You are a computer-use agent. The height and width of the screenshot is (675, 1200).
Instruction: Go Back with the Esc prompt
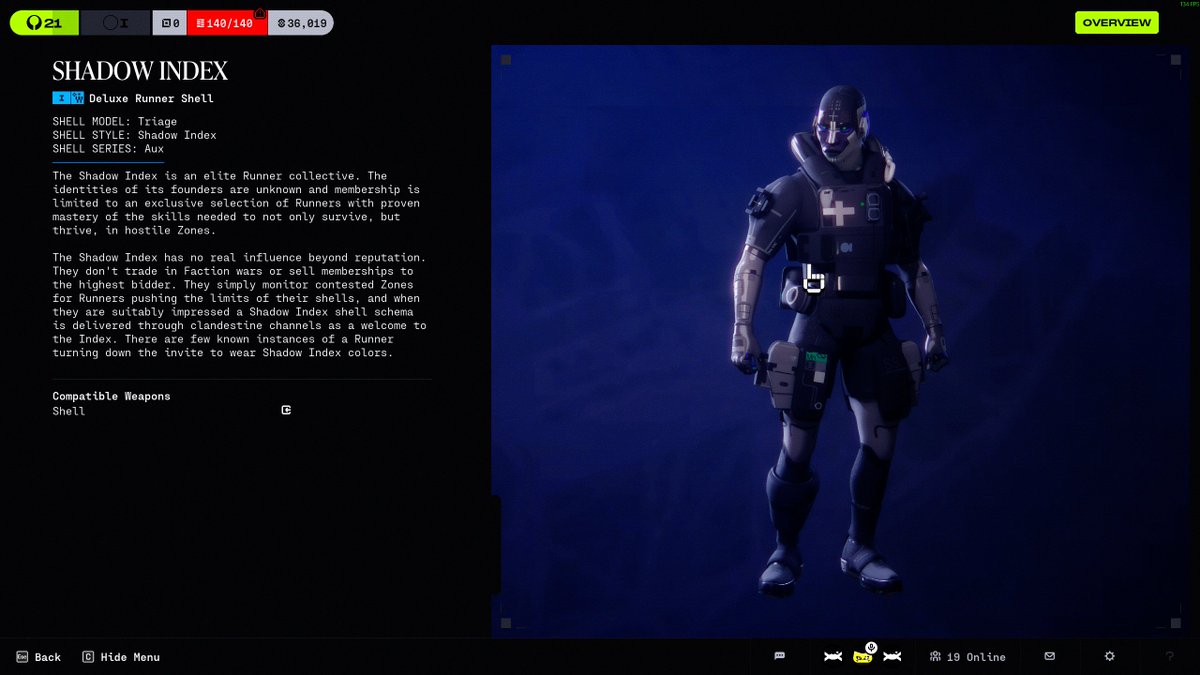(x=38, y=657)
